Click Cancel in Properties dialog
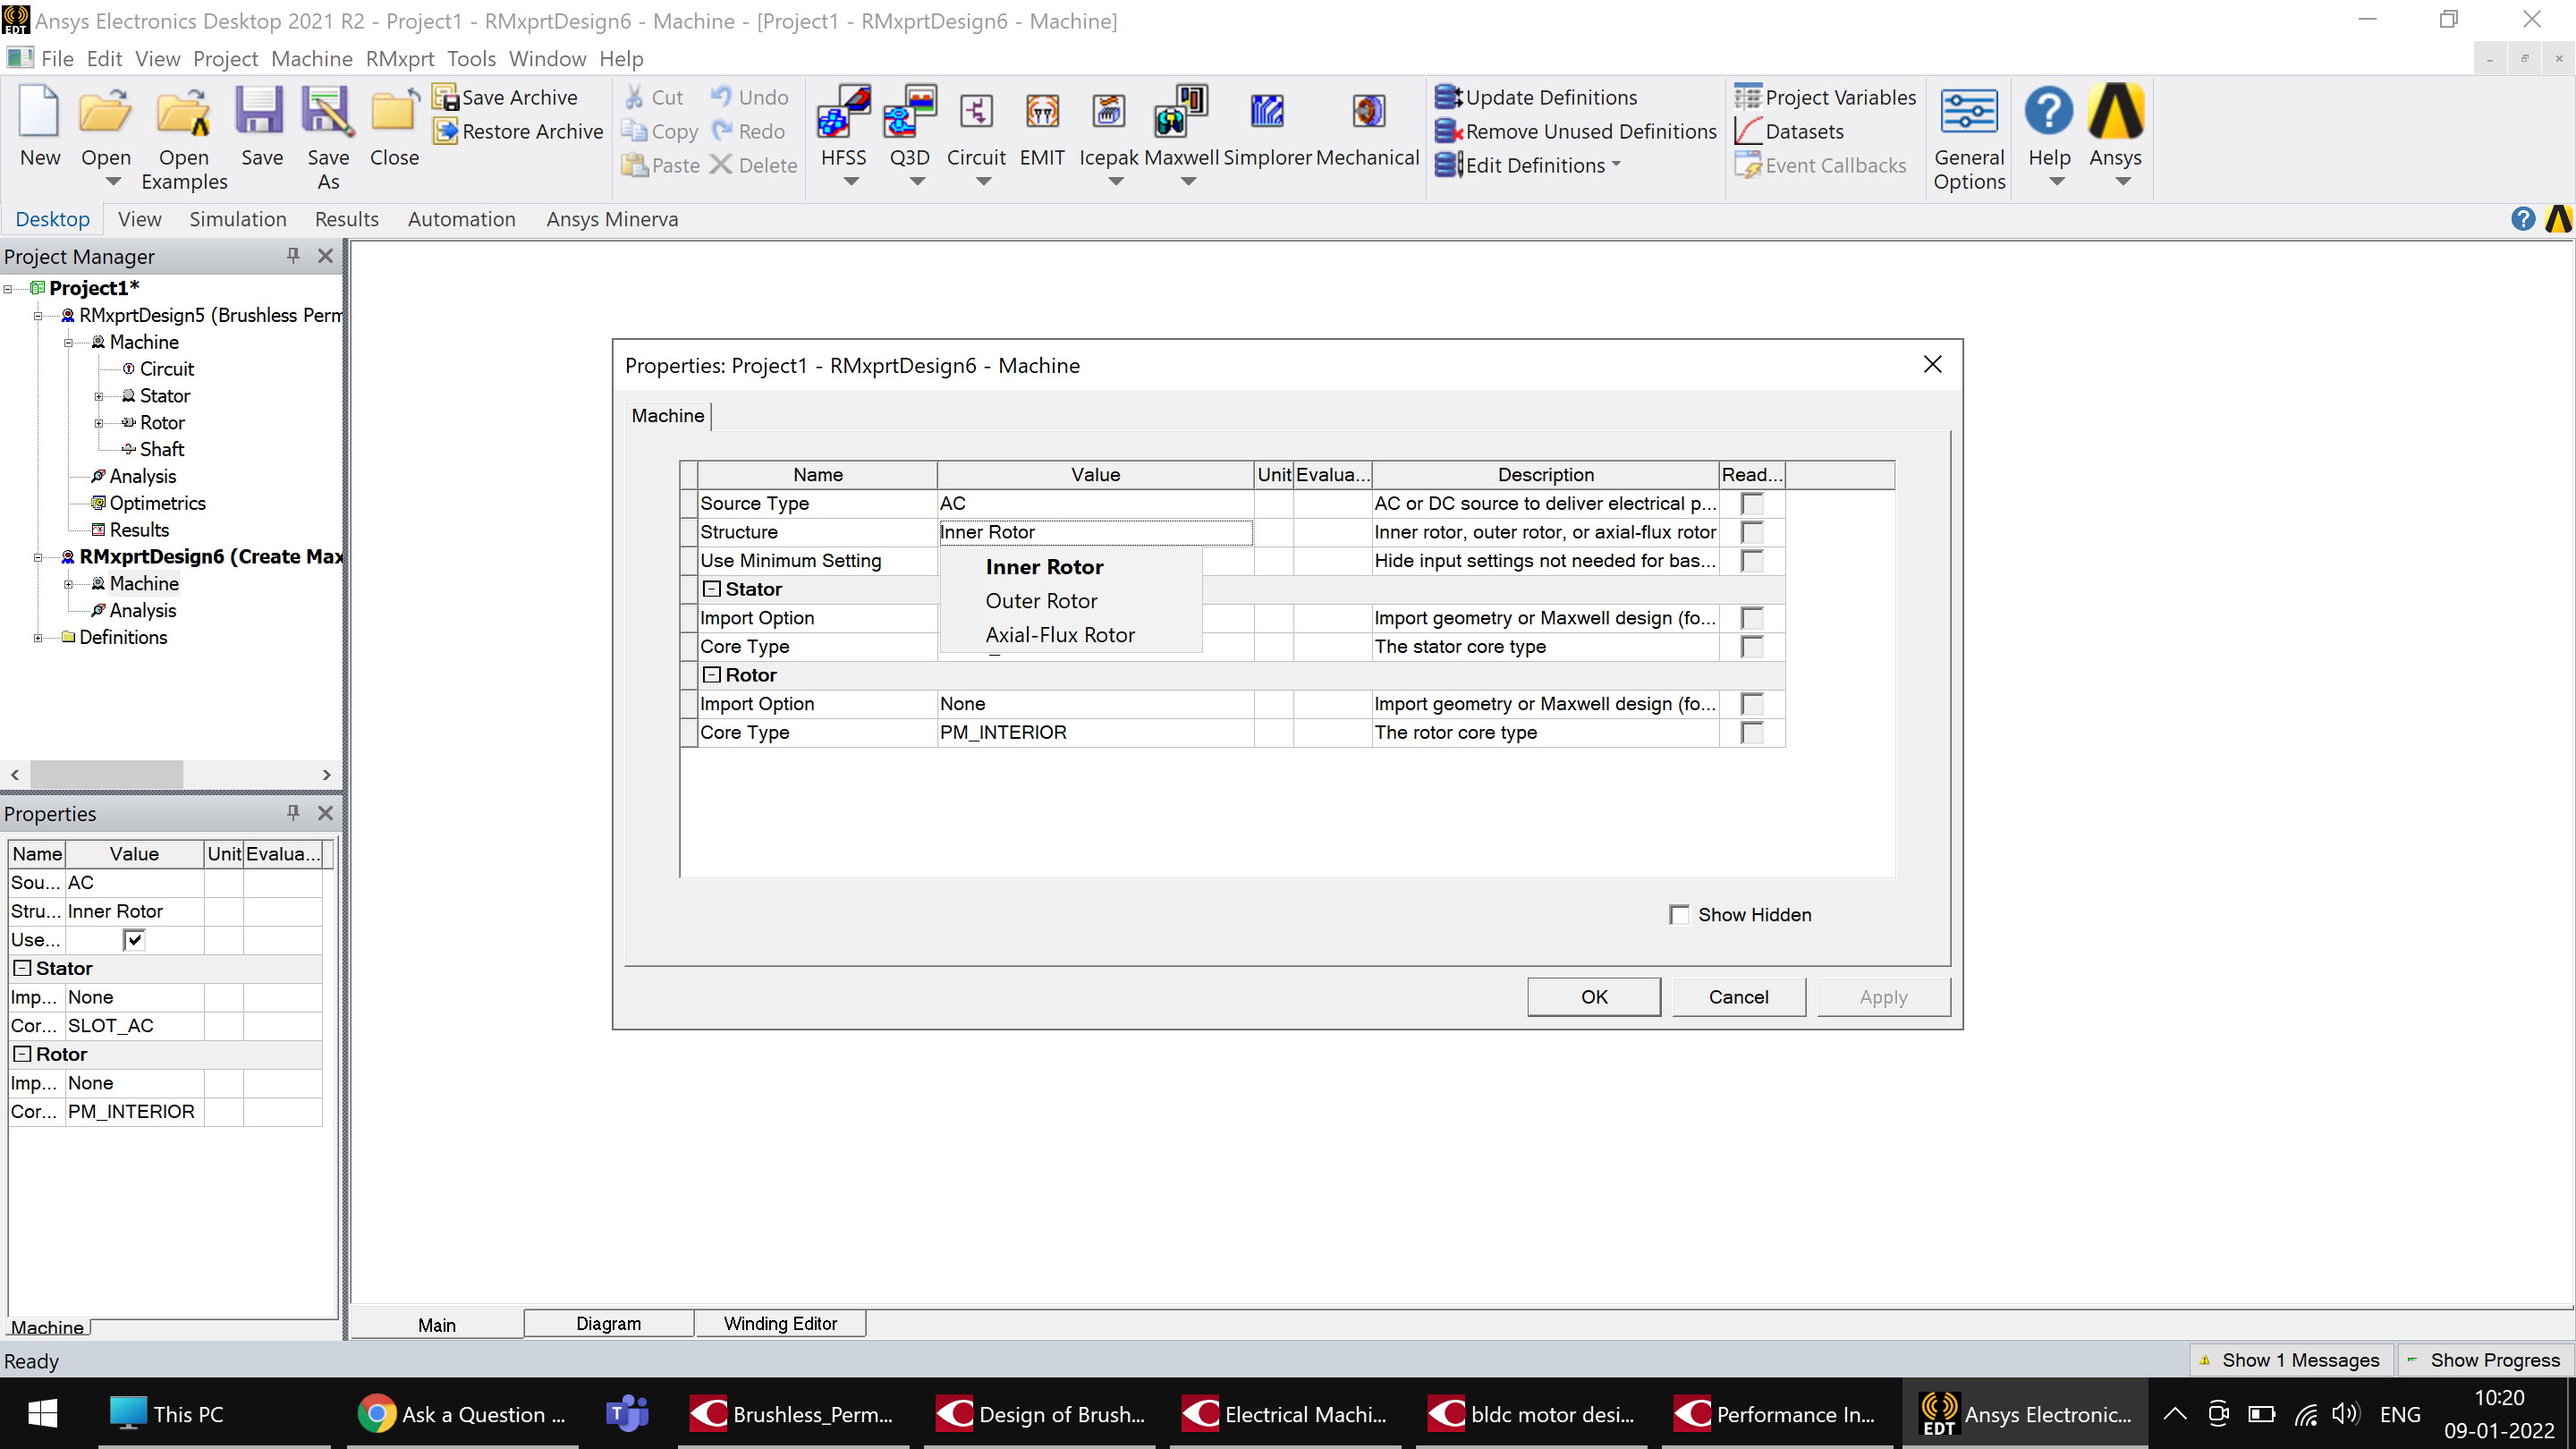This screenshot has height=1449, width=2576. pos(1739,997)
